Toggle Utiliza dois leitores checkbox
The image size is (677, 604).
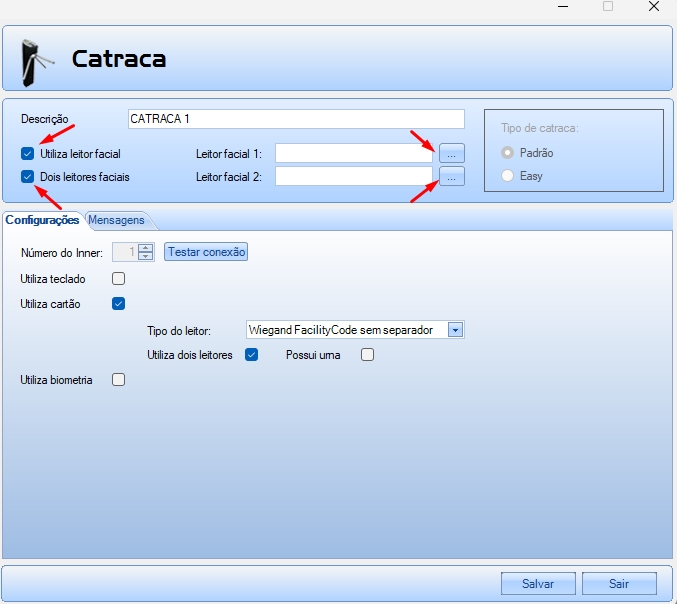click(252, 354)
